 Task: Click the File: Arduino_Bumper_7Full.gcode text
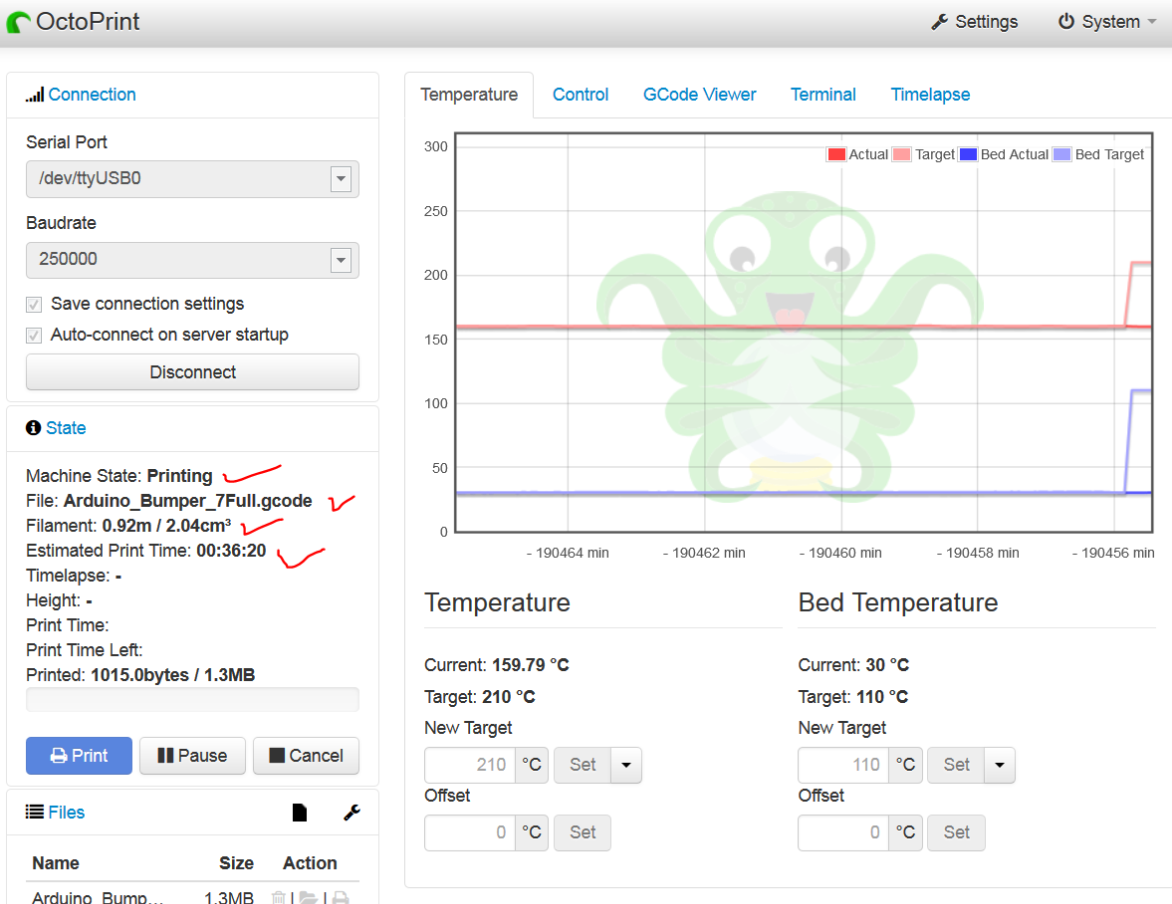click(x=169, y=501)
